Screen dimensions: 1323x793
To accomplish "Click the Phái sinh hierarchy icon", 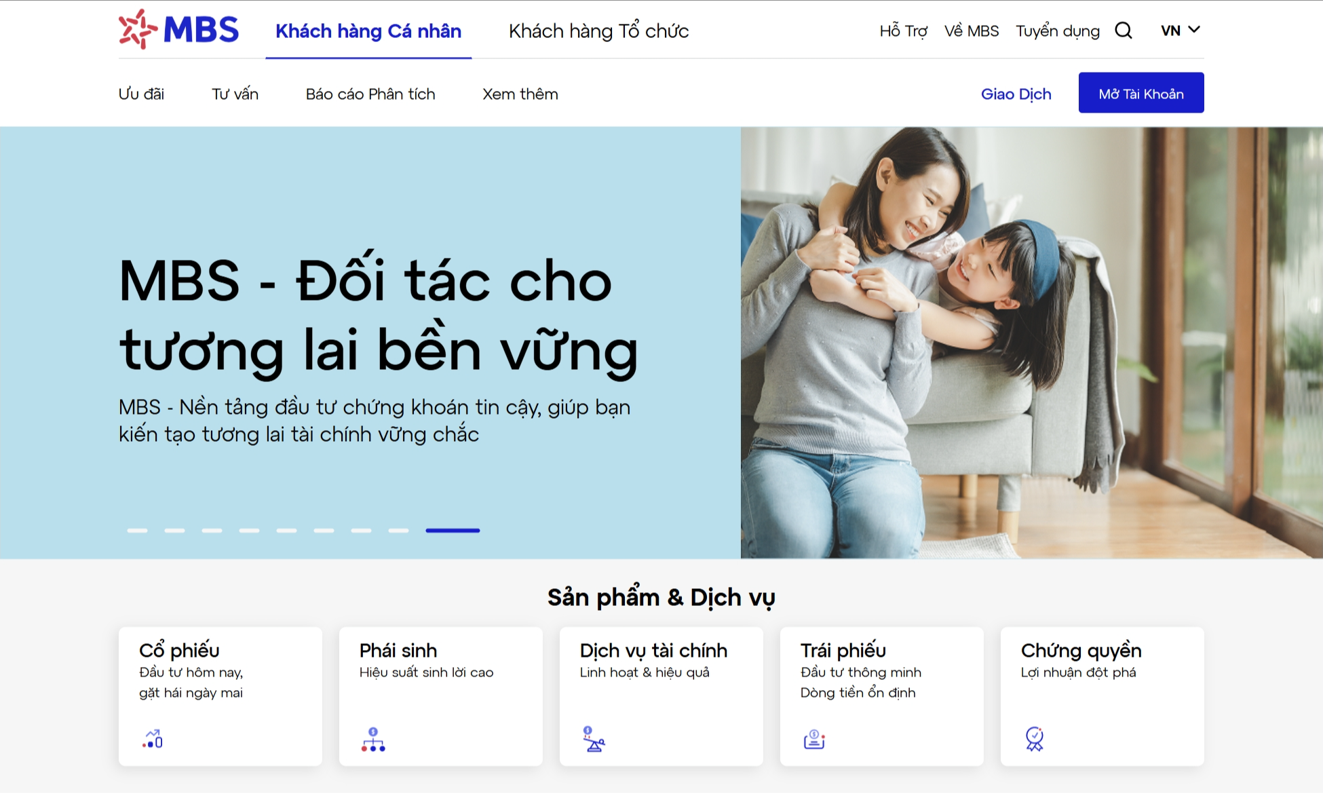I will click(373, 739).
